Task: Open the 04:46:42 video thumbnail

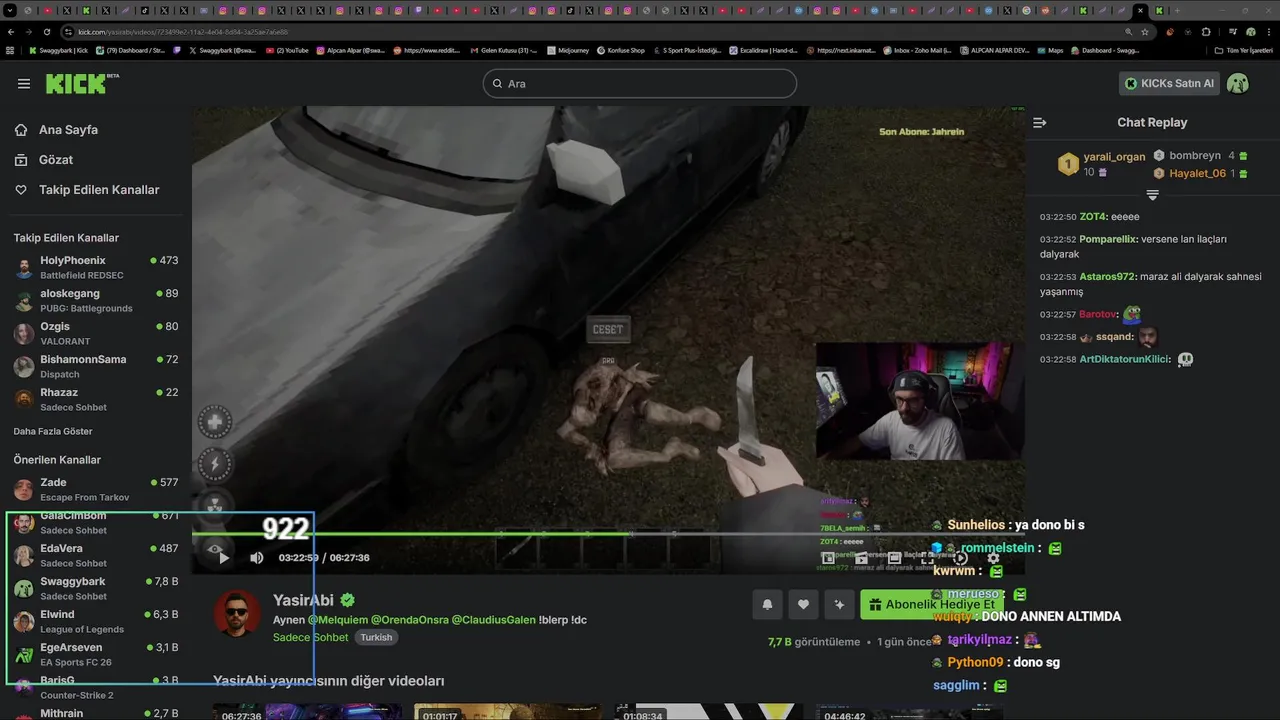Action: (910, 711)
